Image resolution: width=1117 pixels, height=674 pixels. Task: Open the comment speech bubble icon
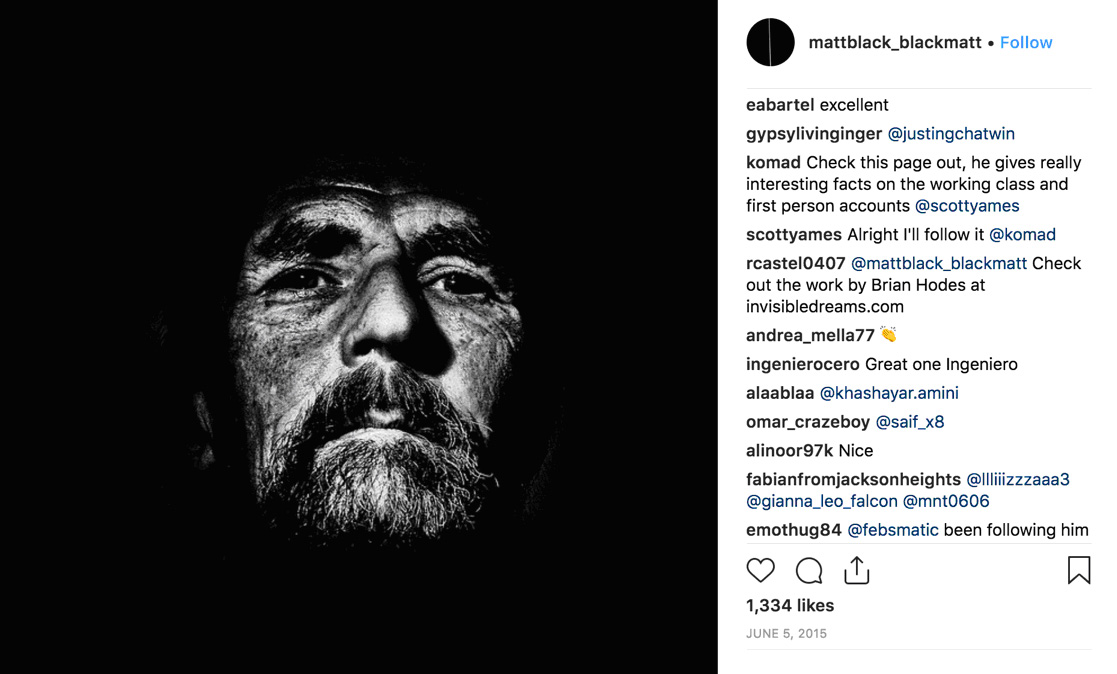[x=809, y=570]
